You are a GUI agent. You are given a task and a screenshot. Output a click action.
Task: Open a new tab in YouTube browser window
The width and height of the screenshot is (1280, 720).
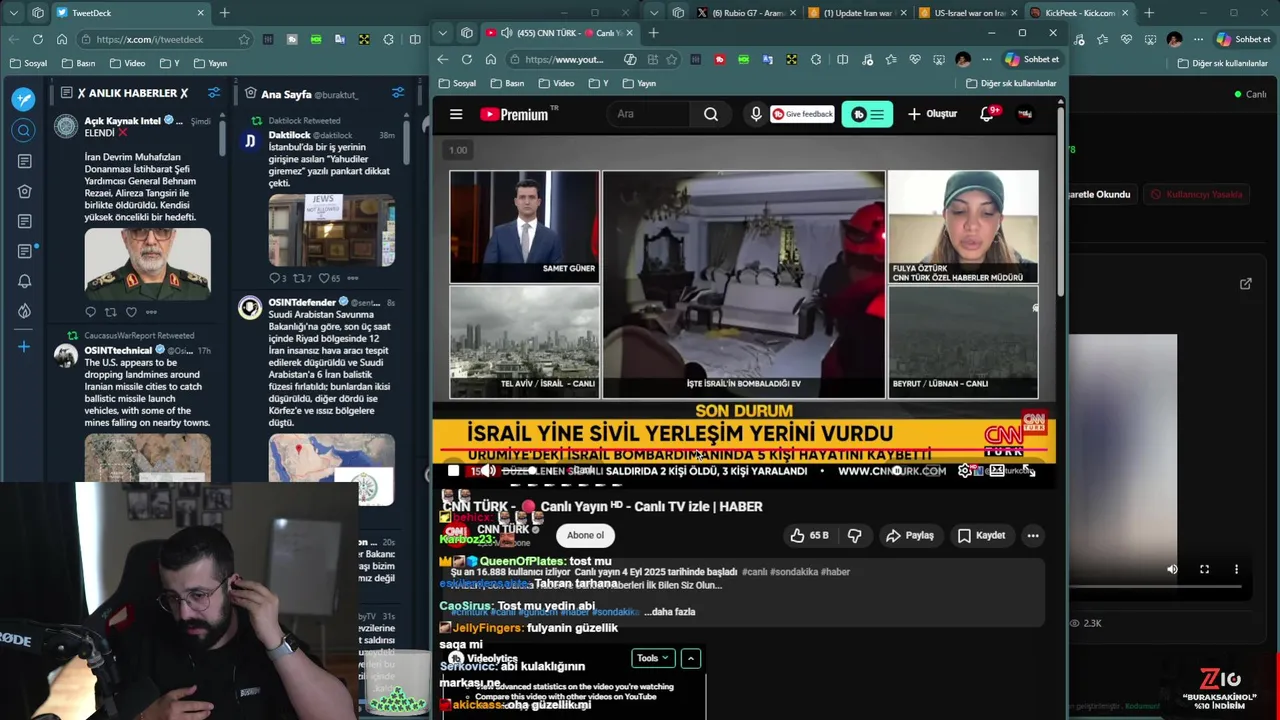[653, 33]
